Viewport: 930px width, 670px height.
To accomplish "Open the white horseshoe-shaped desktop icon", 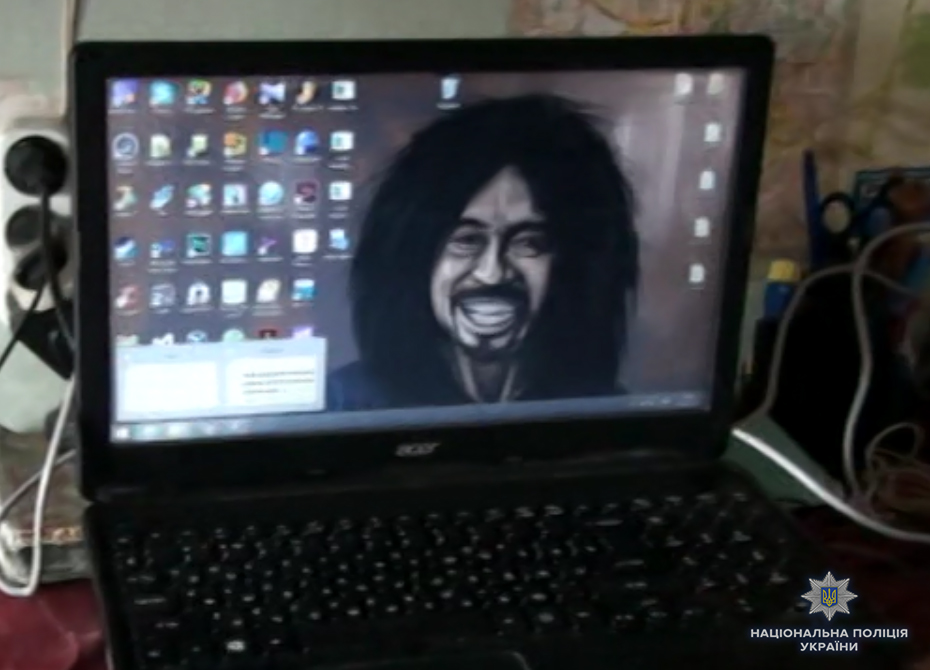I will tap(198, 293).
